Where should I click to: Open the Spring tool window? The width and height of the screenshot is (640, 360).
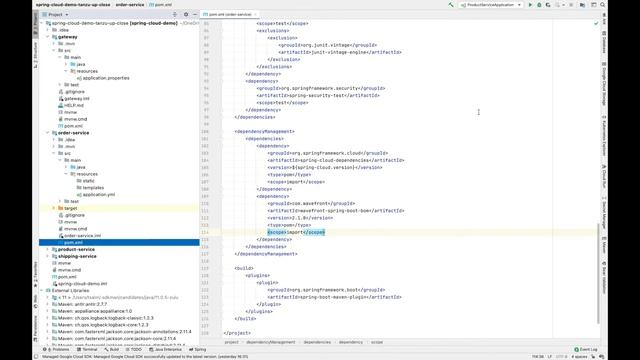pos(198,350)
